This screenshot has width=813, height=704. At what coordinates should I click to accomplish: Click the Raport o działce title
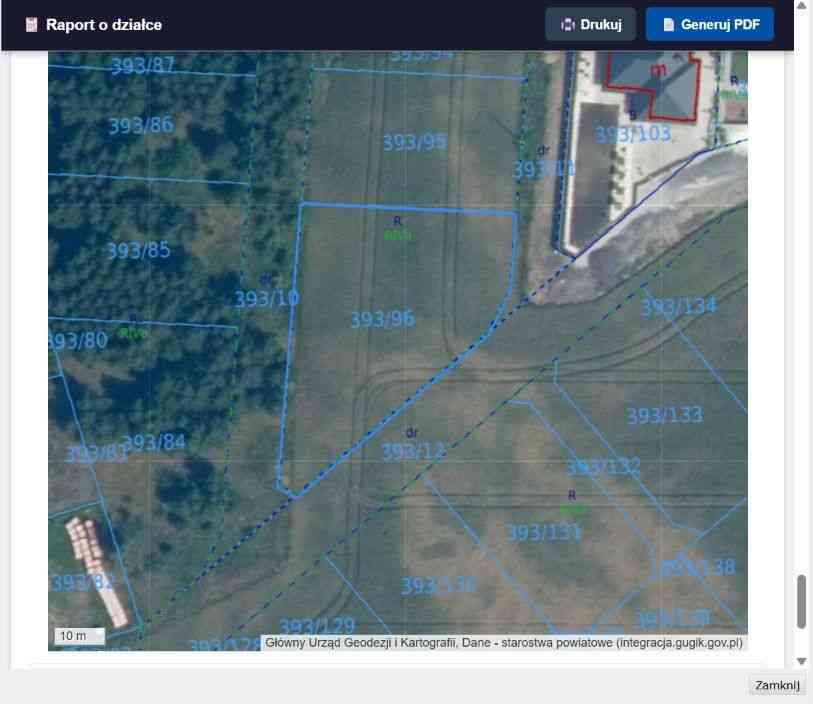coord(104,24)
